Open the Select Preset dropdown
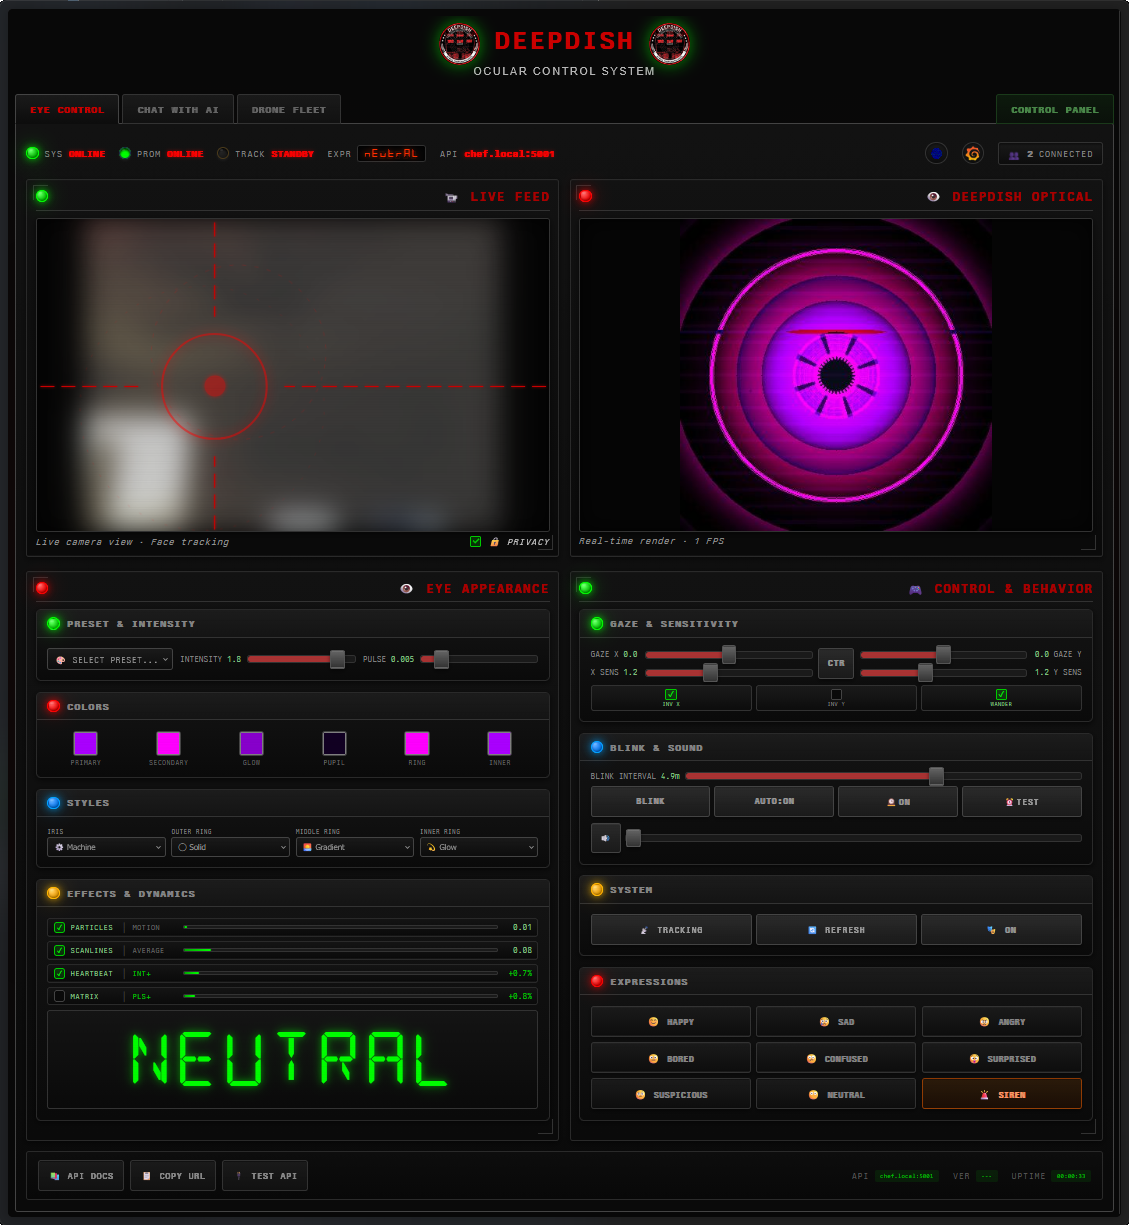 click(110, 660)
